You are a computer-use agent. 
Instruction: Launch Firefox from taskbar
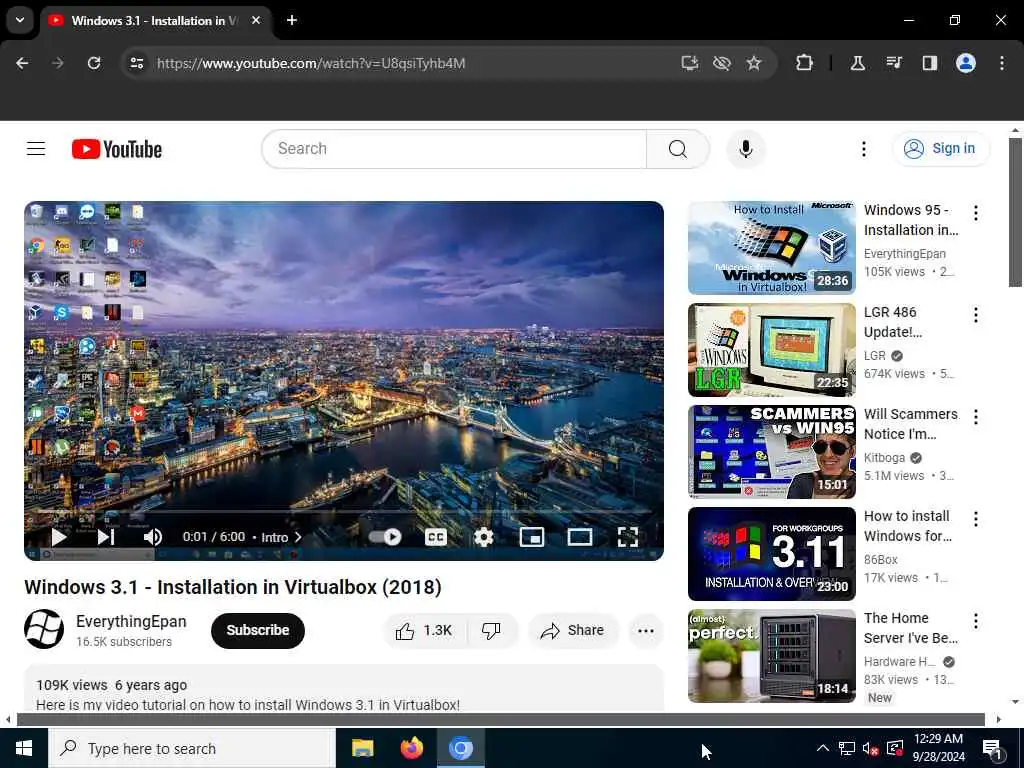(x=411, y=748)
